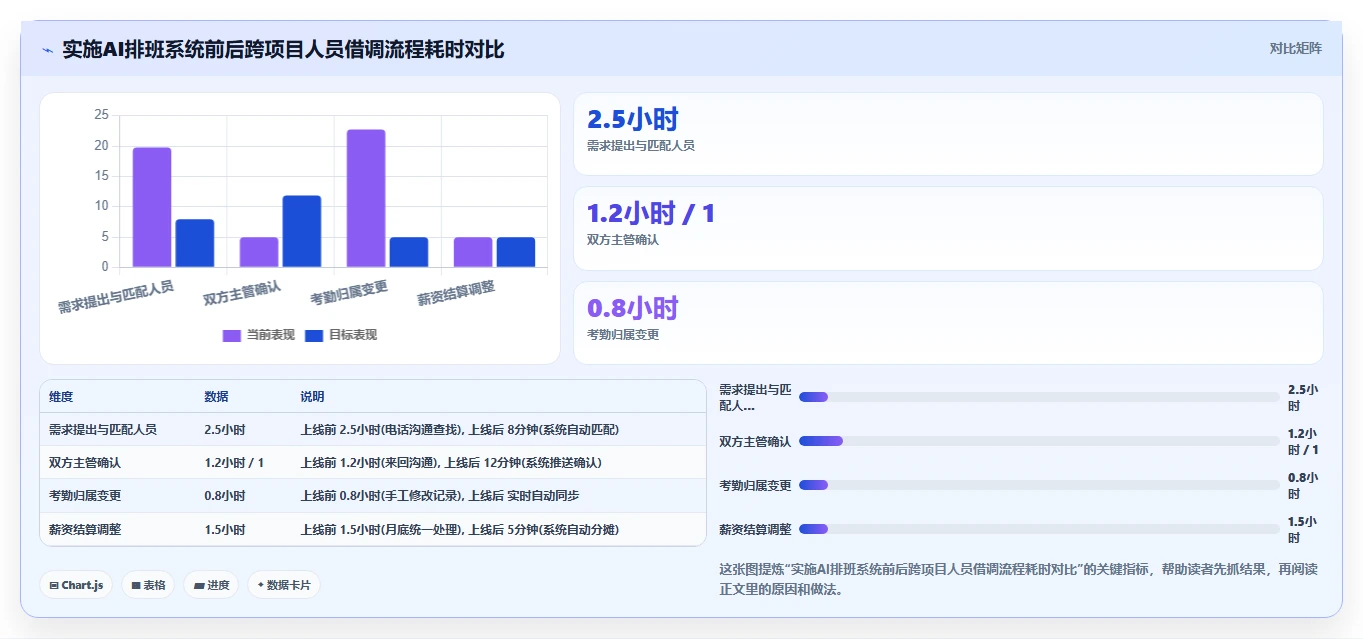The width and height of the screenshot is (1363, 639).
Task: Click the Chart.js tag chip
Action: click(x=76, y=585)
